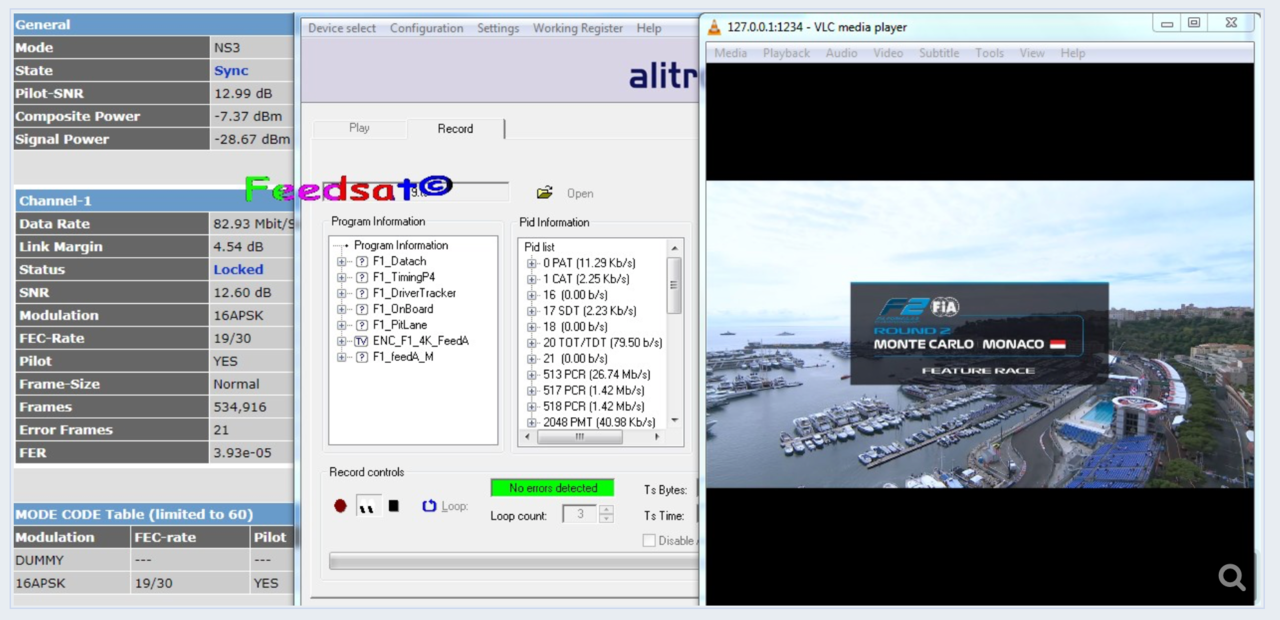This screenshot has width=1280, height=620.
Task: Open the Configuration menu
Action: tap(426, 28)
